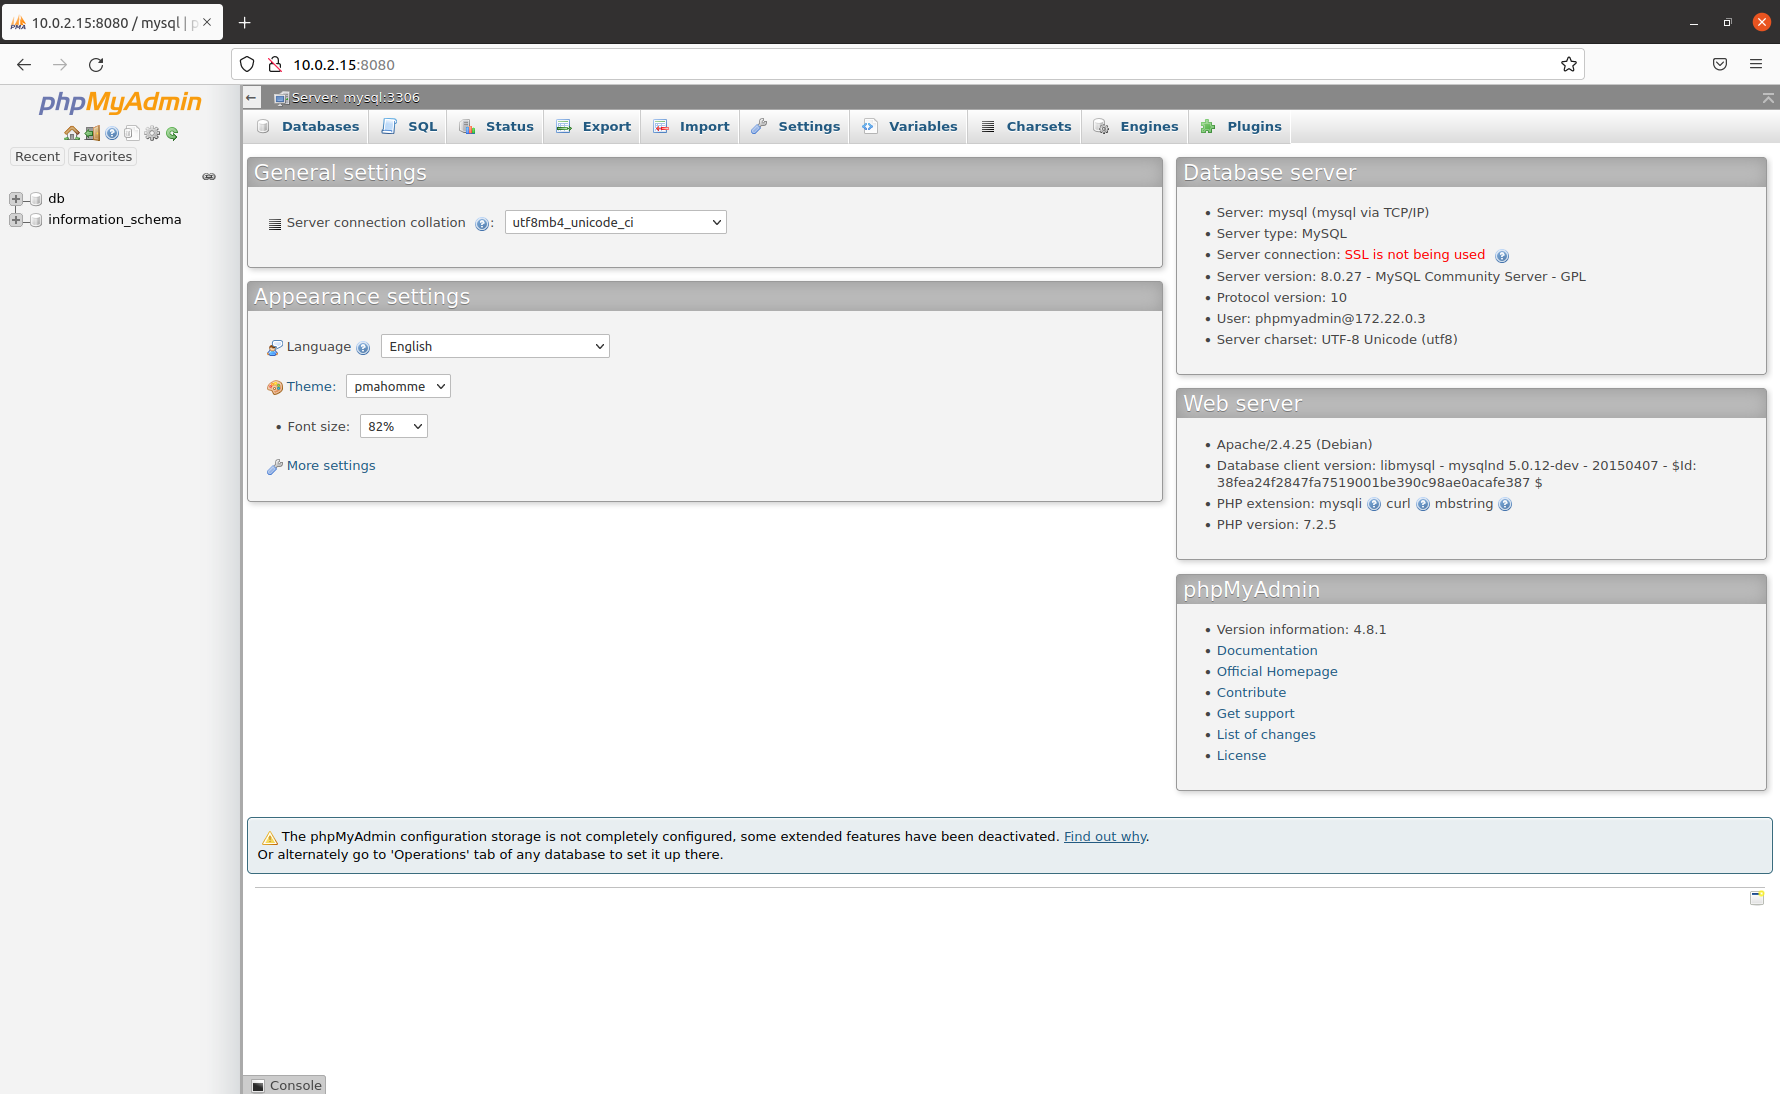The width and height of the screenshot is (1780, 1094).
Task: Open the Theme dropdown showing pmahomme
Action: tap(398, 386)
